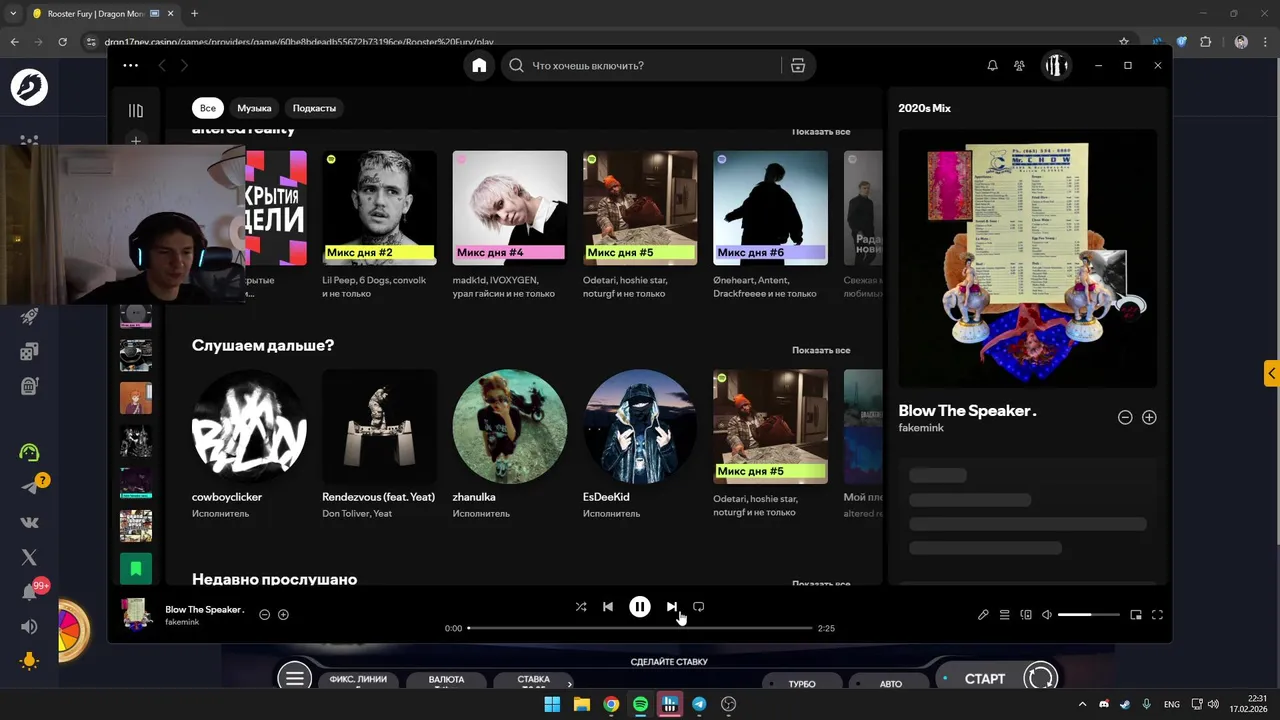Hide Blow The Speaker via minus icon in player bar
Image resolution: width=1280 pixels, height=720 pixels.
click(264, 614)
